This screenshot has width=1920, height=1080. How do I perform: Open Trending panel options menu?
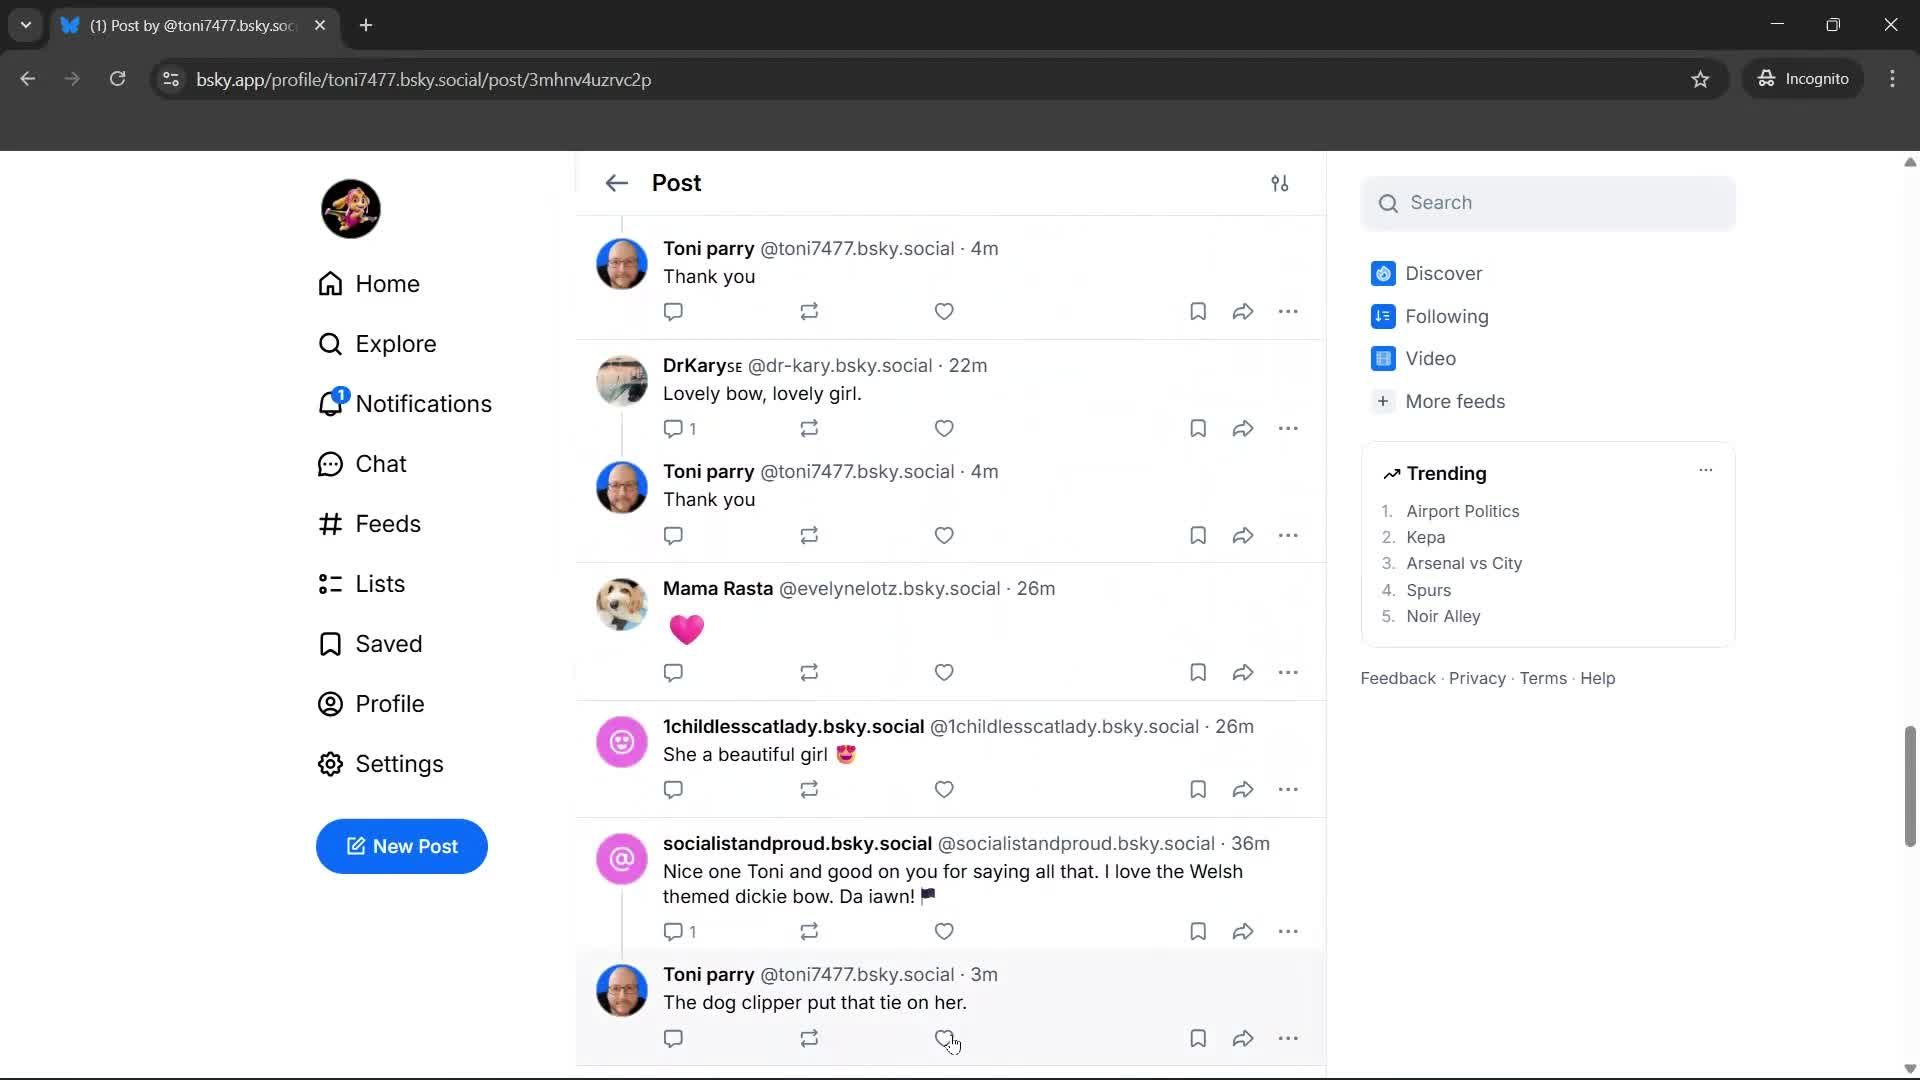coord(1705,470)
